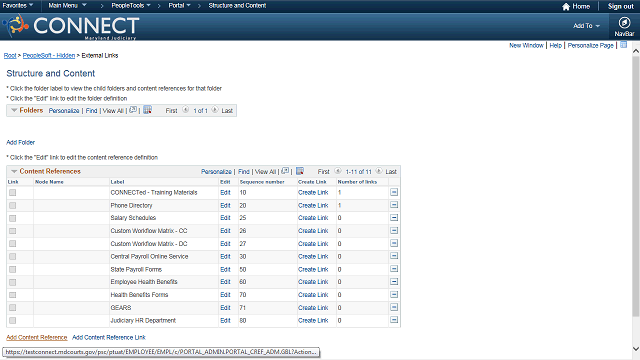
Task: Check Central Payroll Online Service link box
Action: tap(13, 257)
